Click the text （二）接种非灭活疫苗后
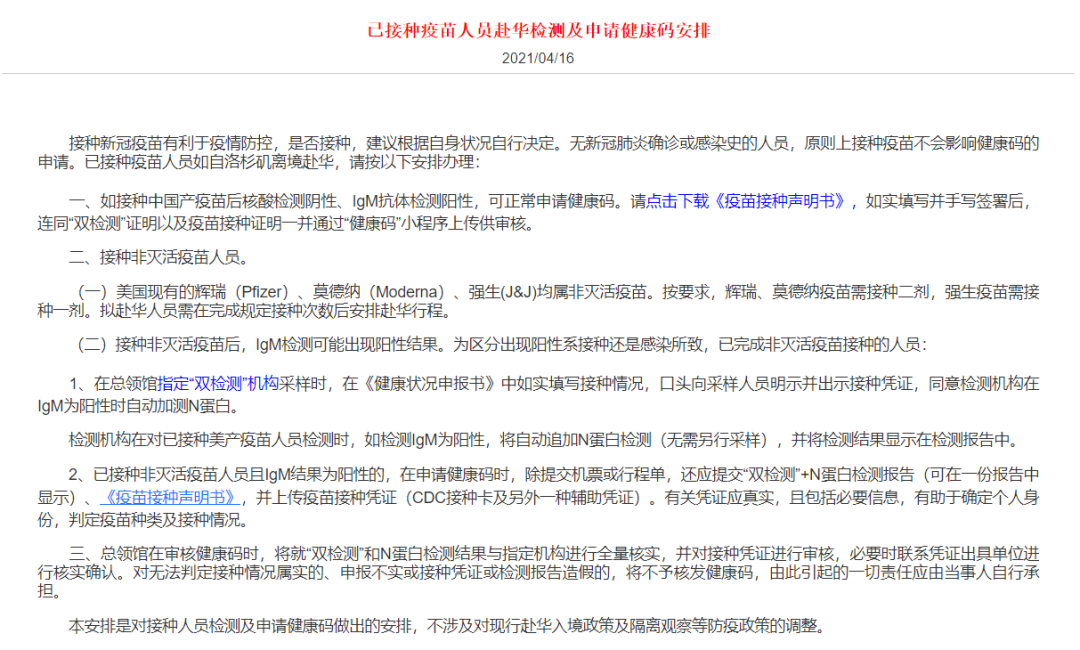This screenshot has height=650, width=1080. click(158, 345)
